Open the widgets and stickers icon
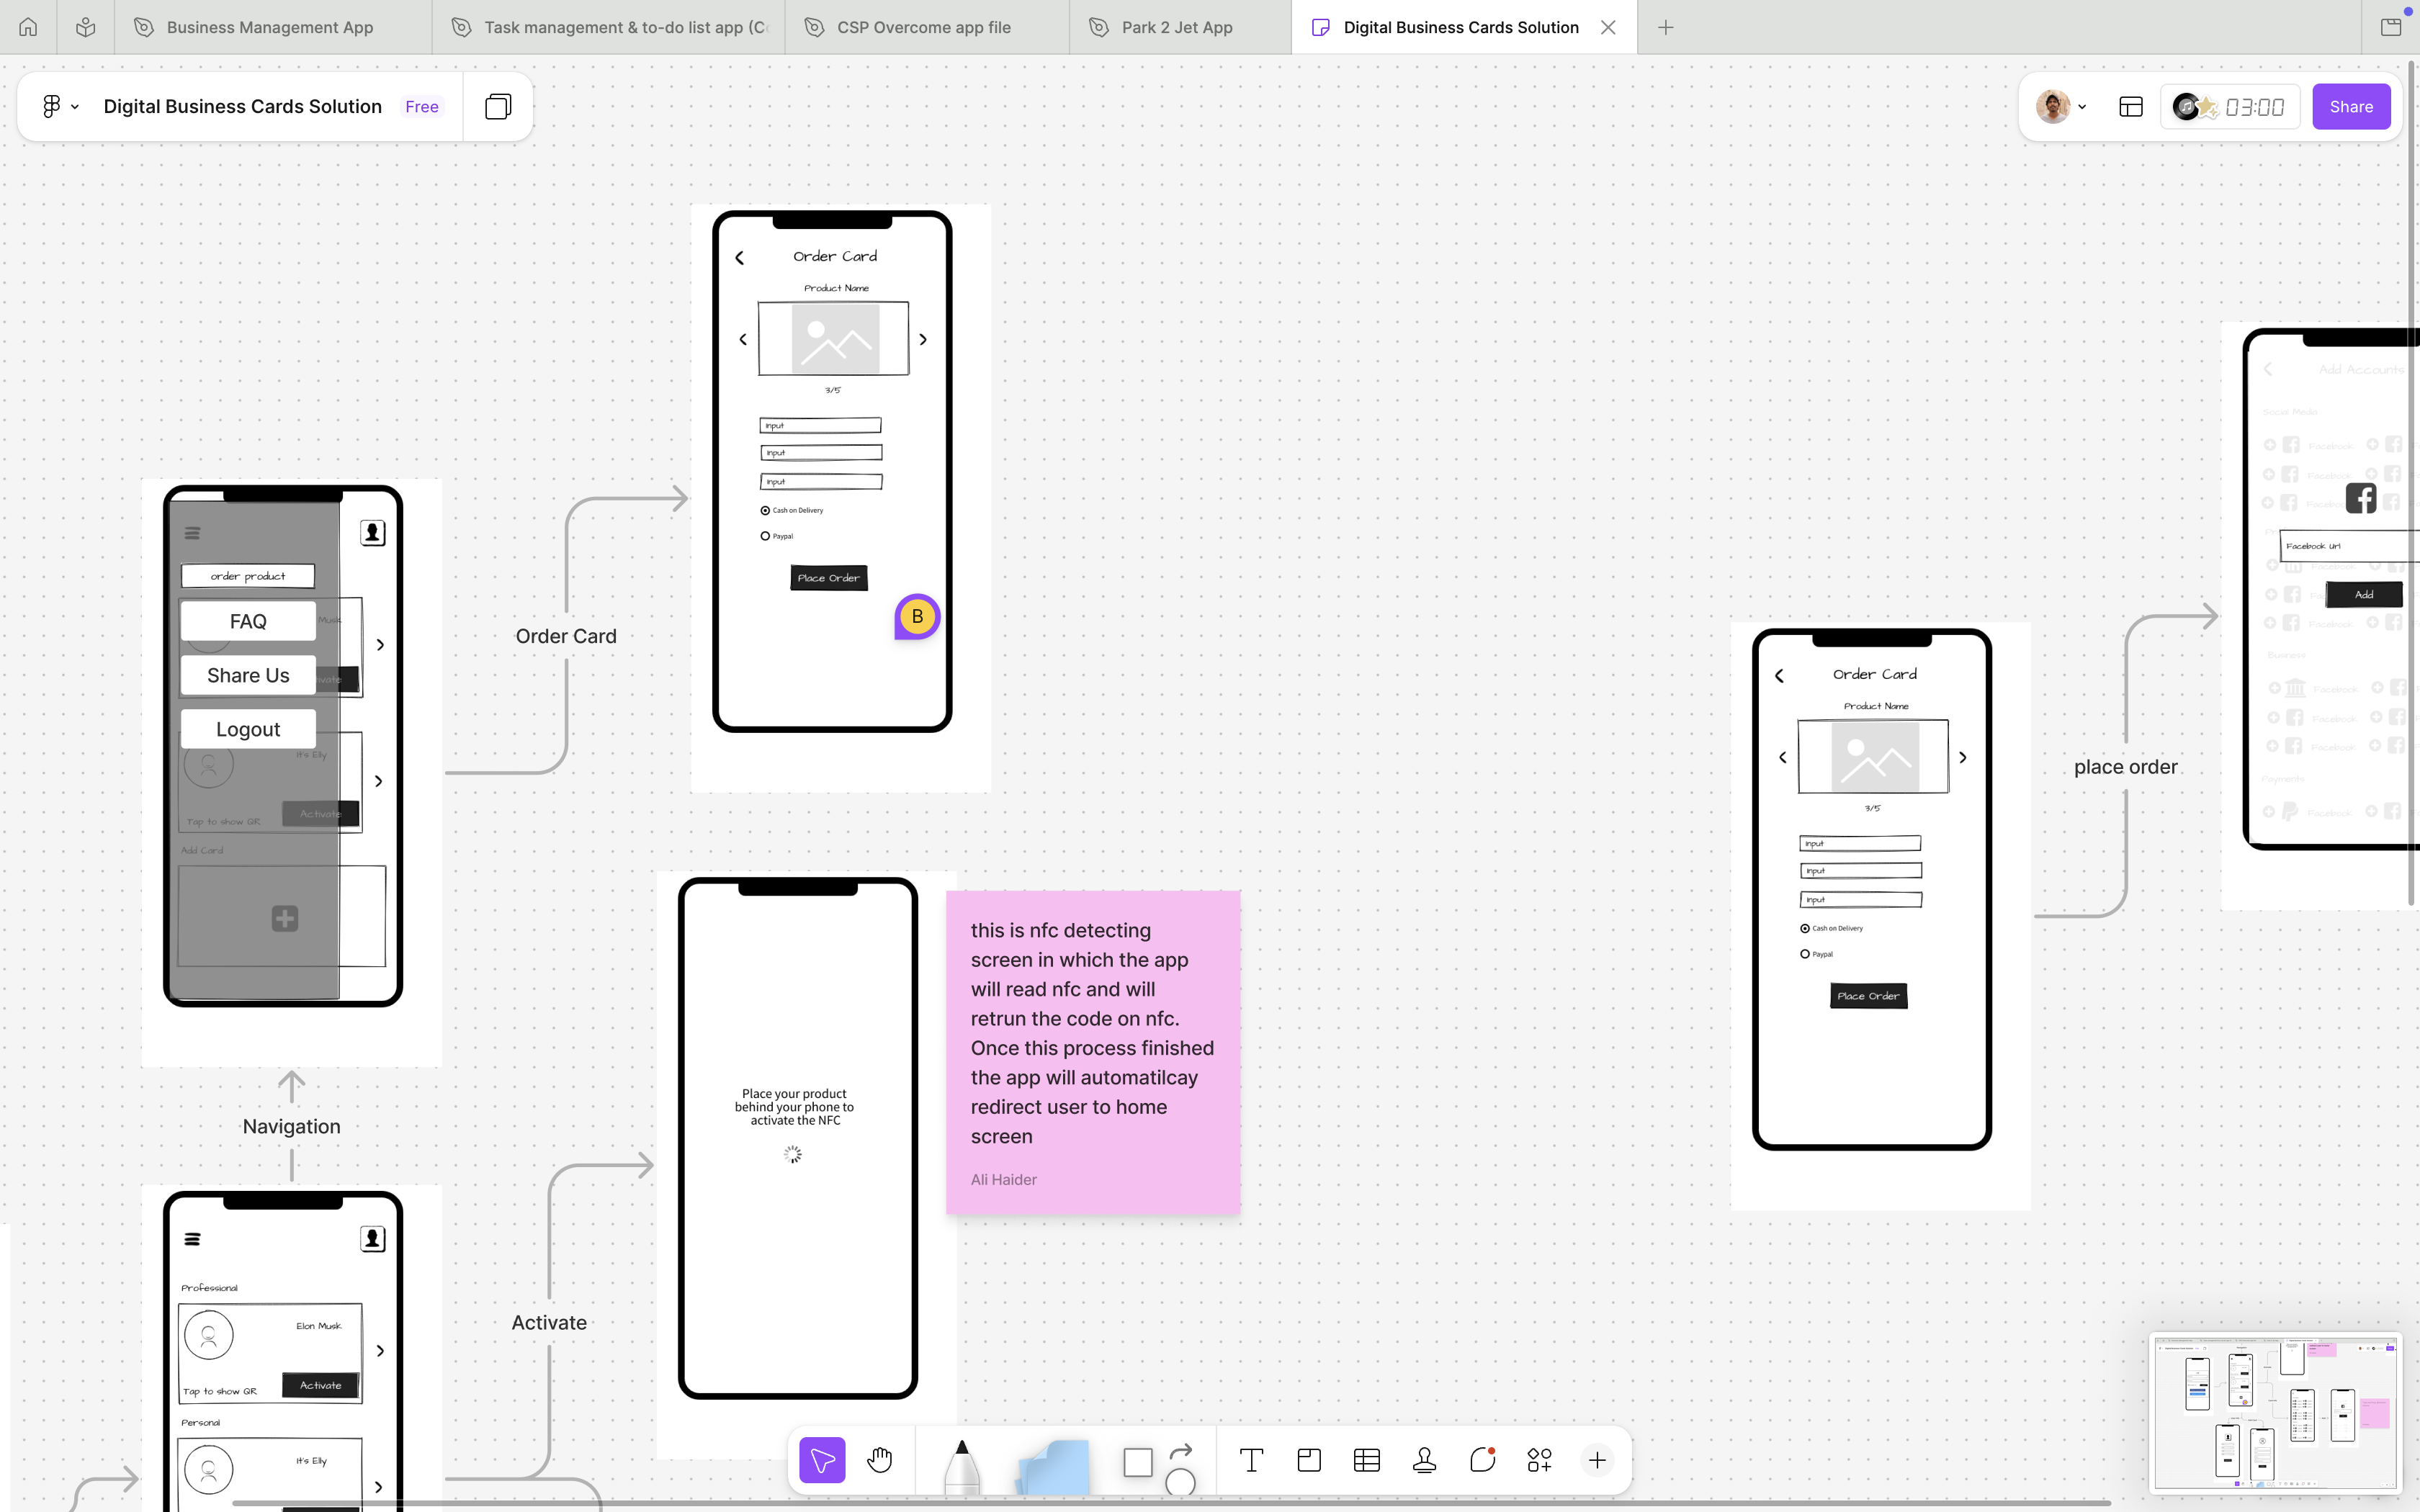 1540,1460
